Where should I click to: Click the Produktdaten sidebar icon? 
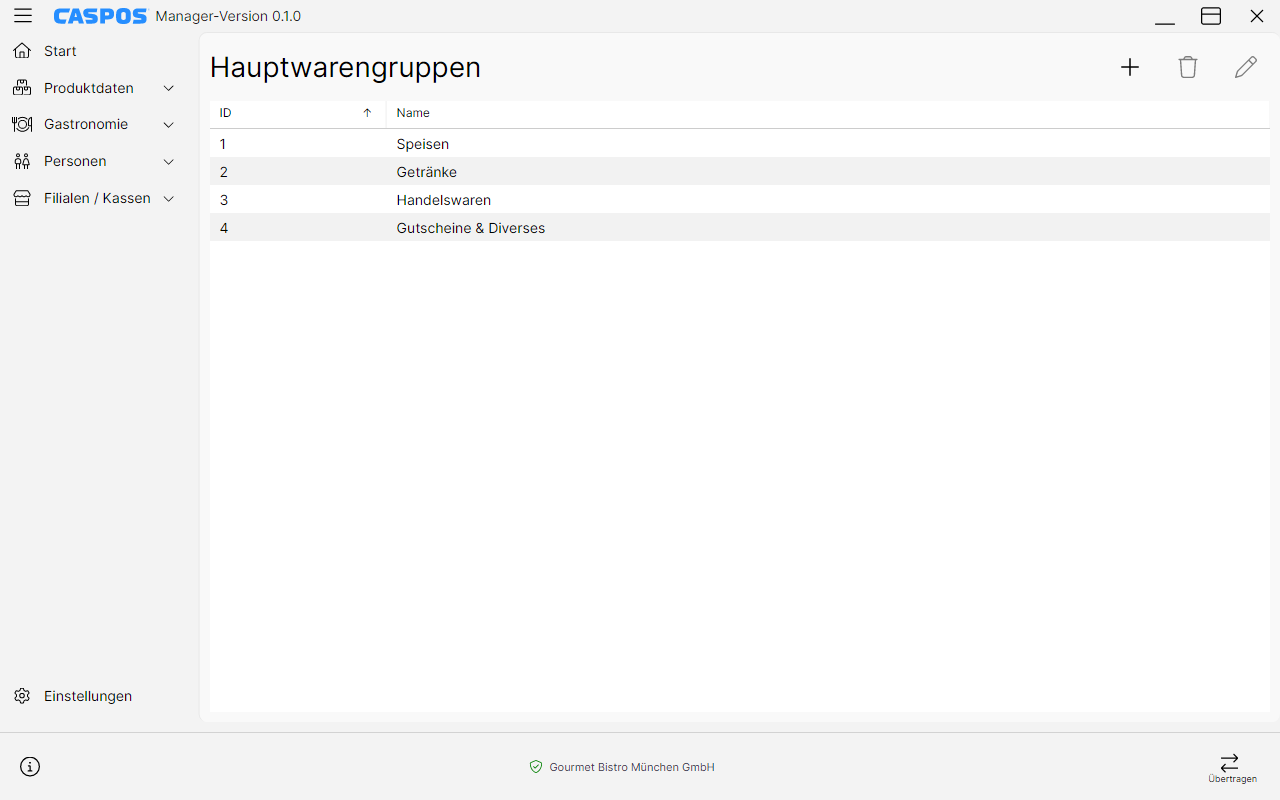coord(22,88)
